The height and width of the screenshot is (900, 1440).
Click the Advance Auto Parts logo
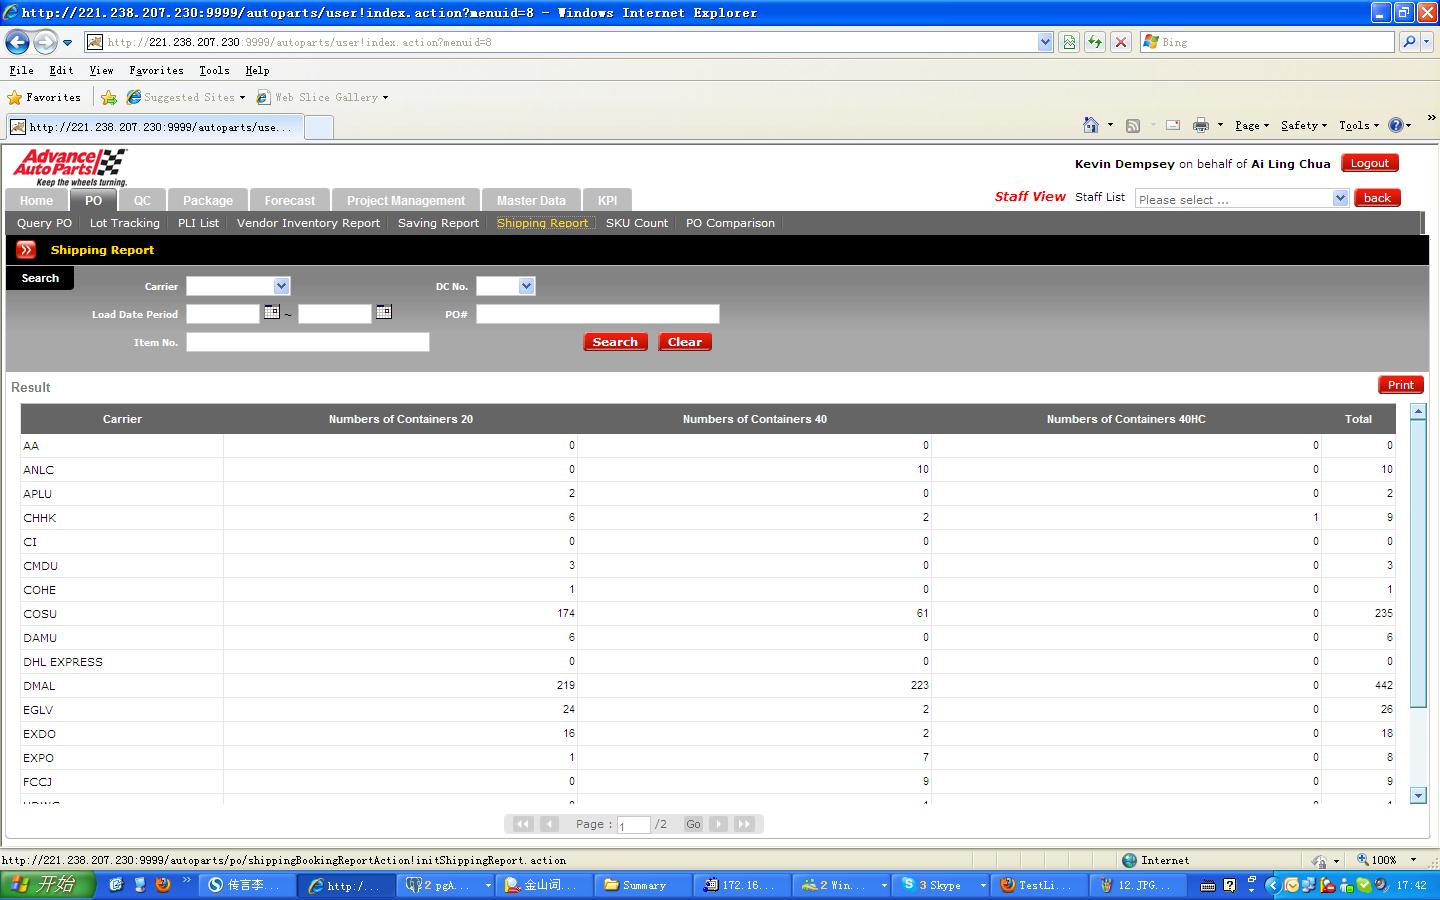point(70,167)
